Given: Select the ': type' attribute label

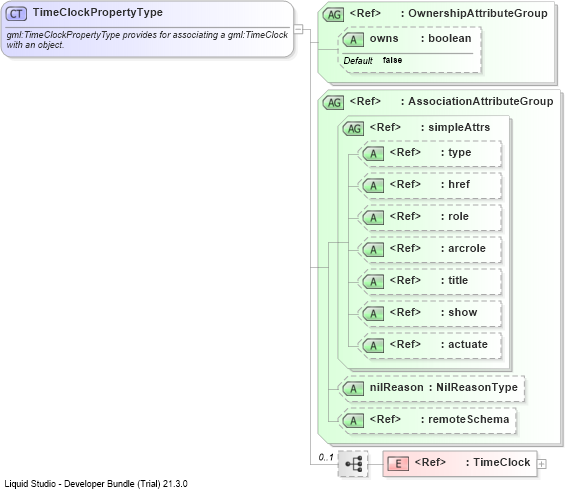Looking at the screenshot, I should click(456, 152).
